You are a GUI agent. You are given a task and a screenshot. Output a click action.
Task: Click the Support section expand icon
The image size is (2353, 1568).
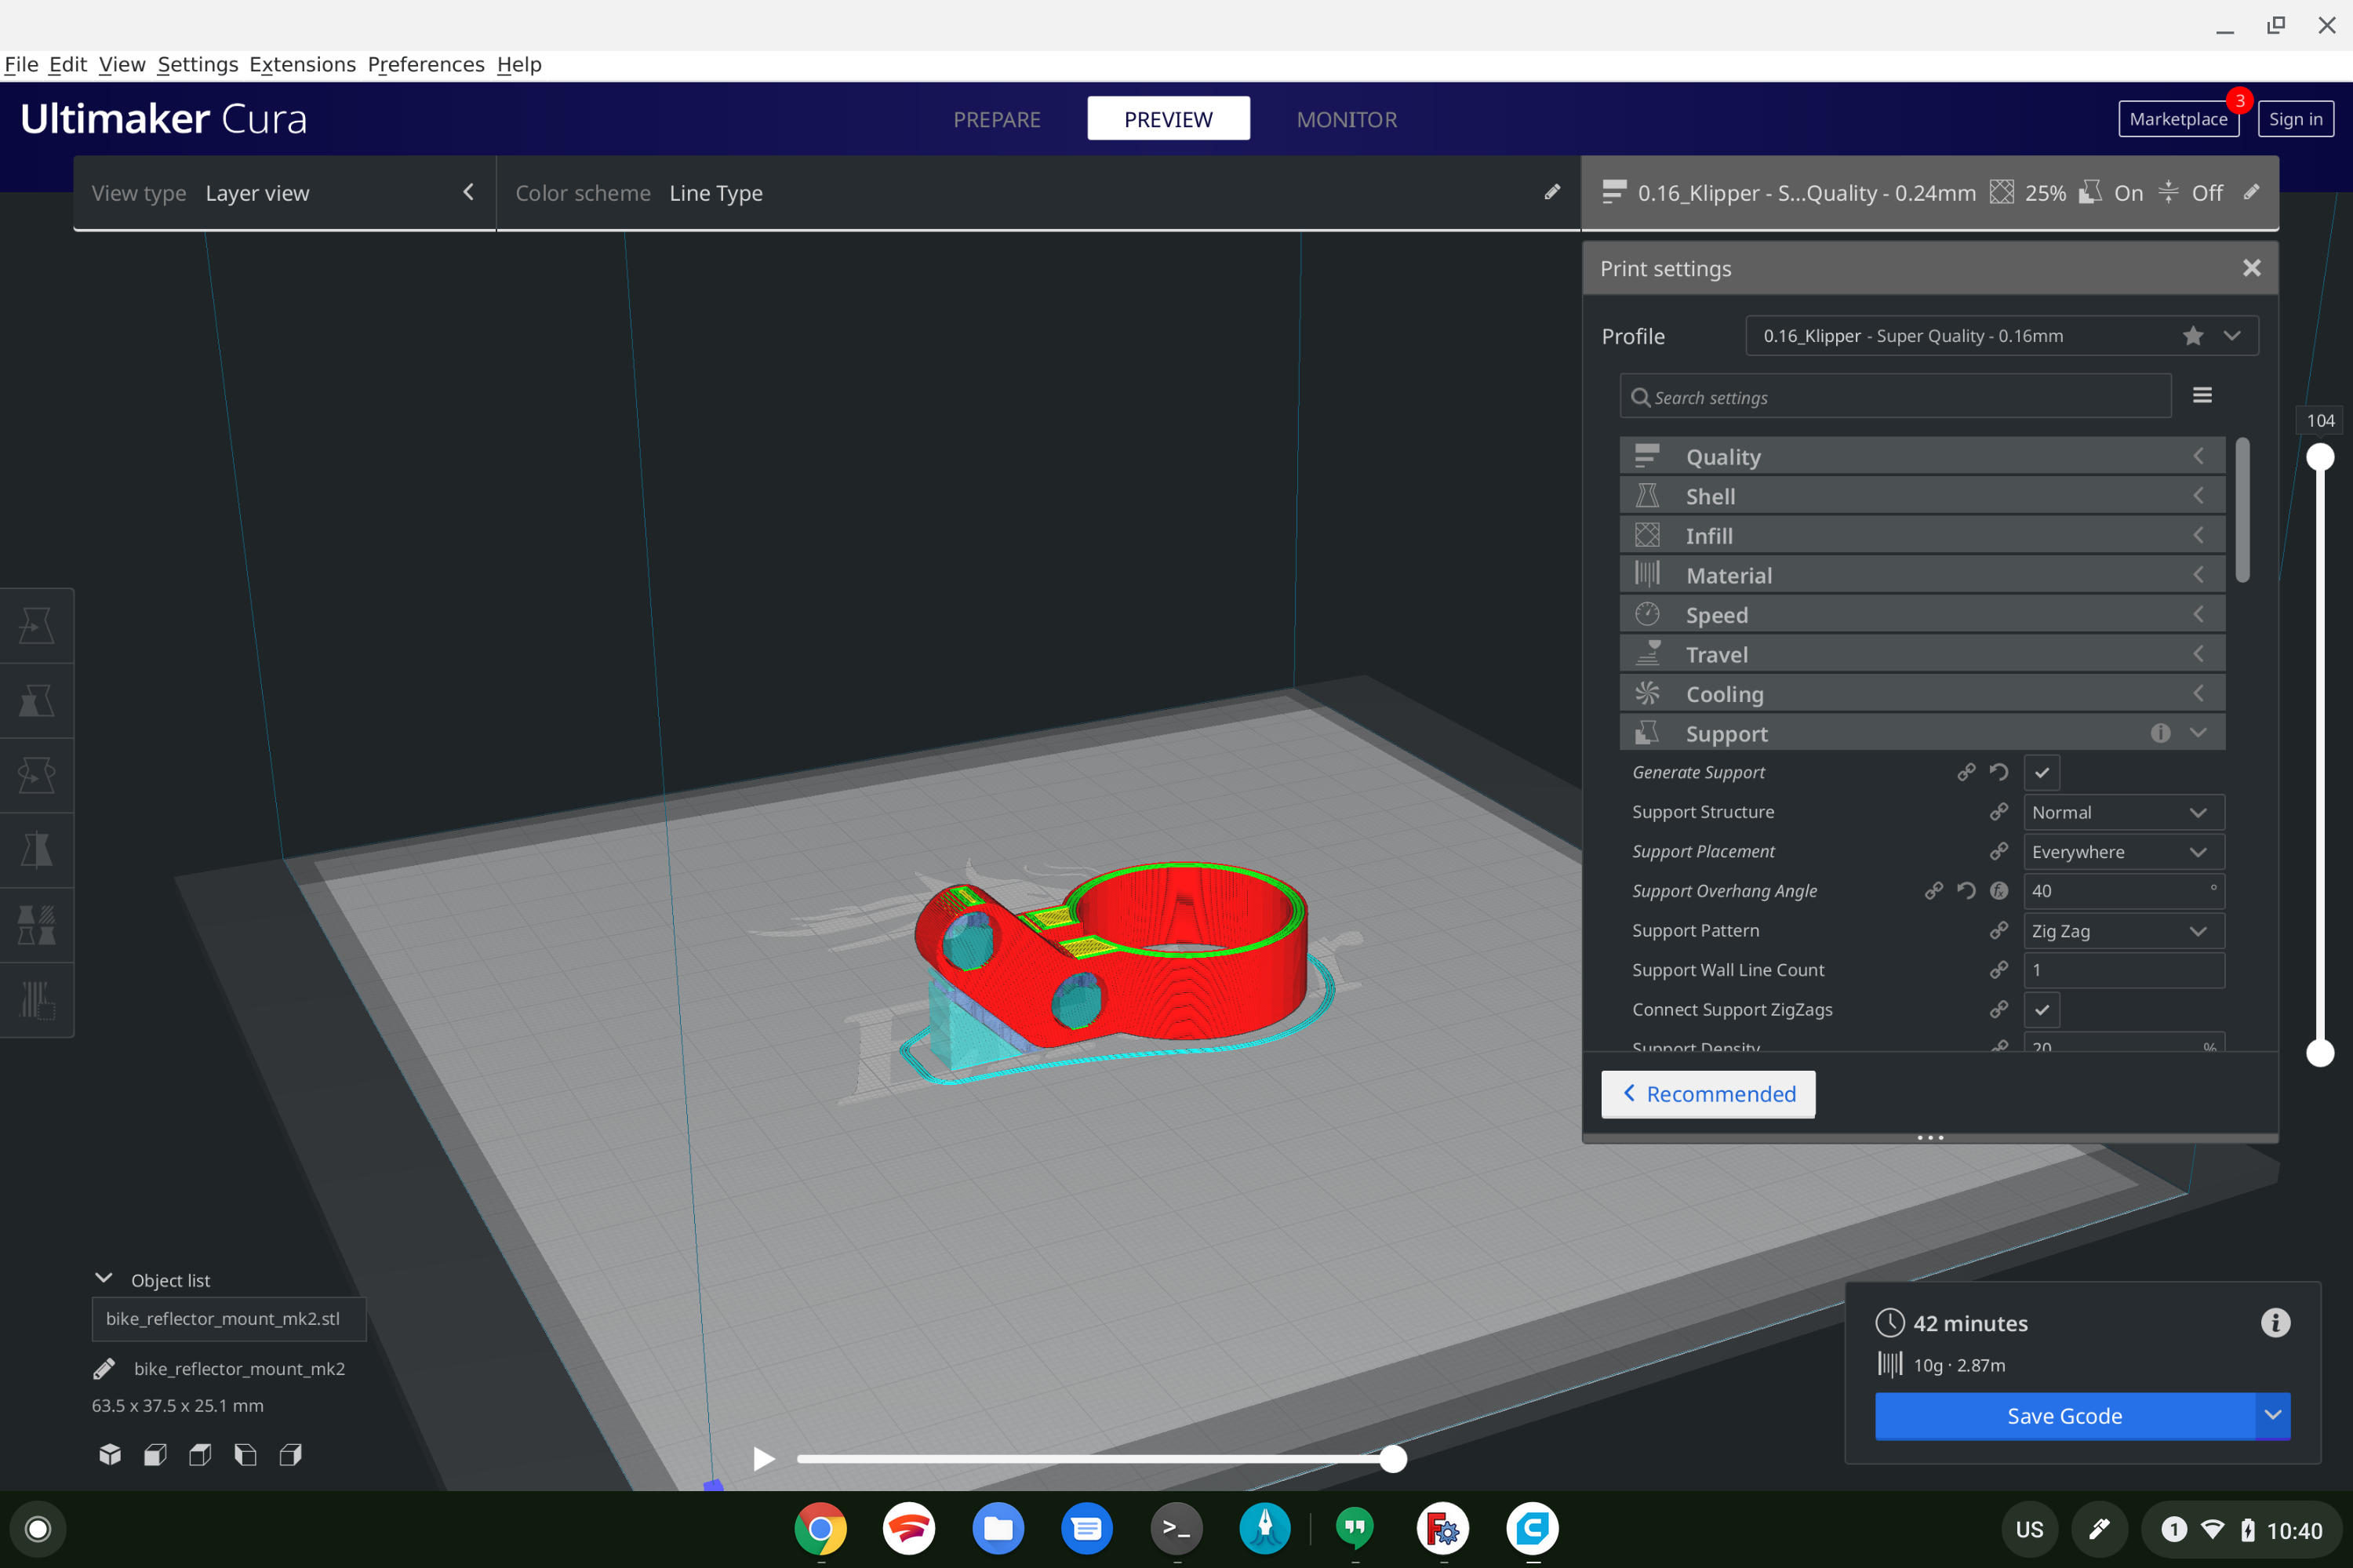(x=2199, y=733)
